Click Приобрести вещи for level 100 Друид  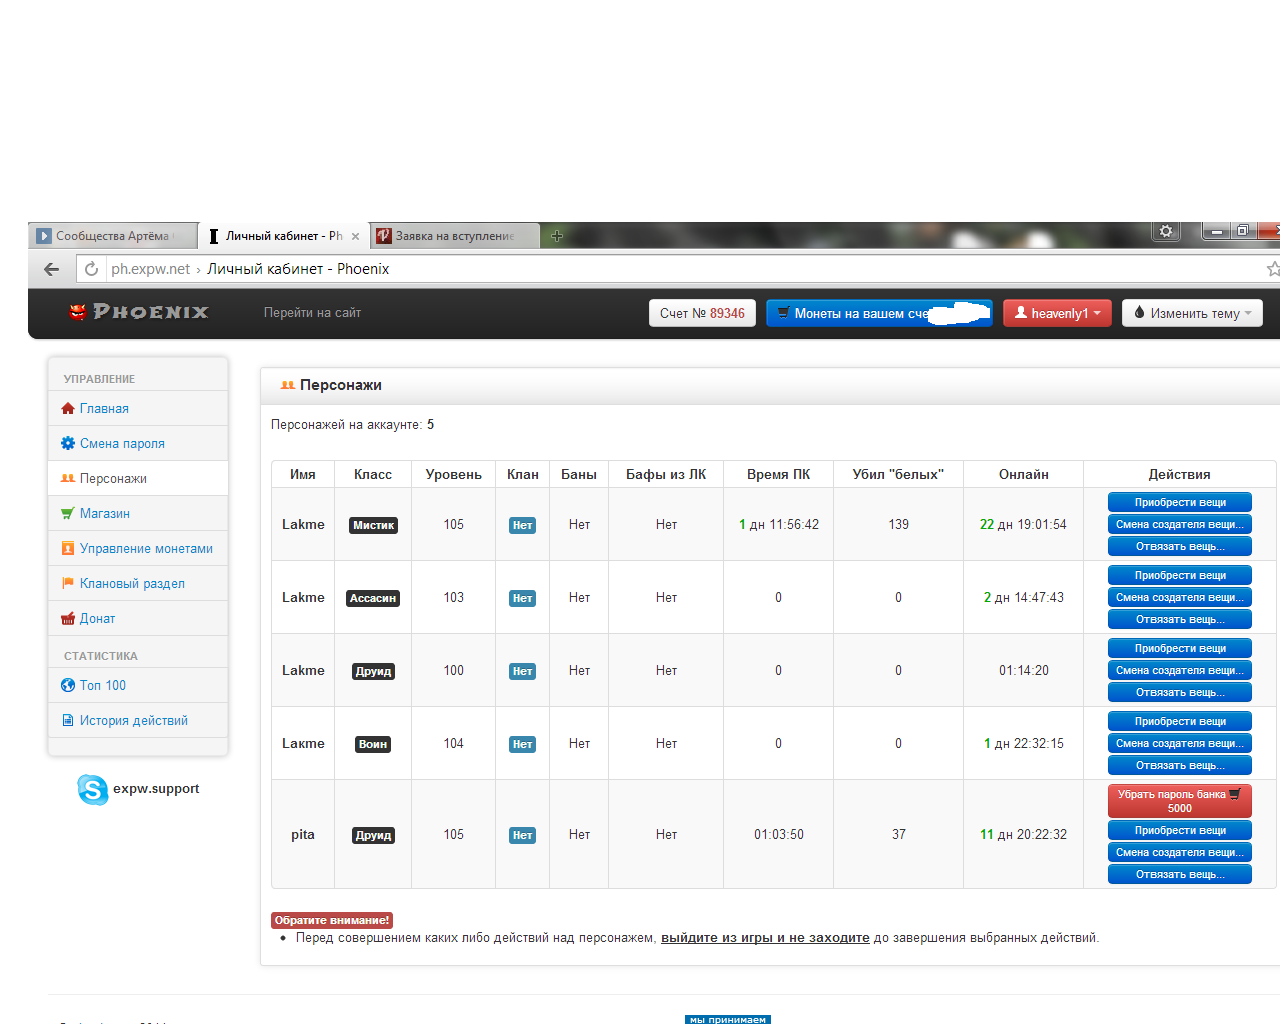(x=1180, y=648)
